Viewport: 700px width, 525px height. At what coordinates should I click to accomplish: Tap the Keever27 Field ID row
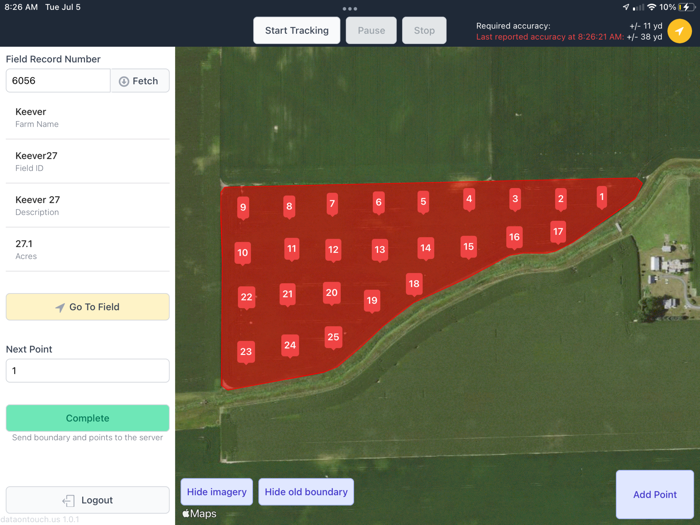[88, 161]
